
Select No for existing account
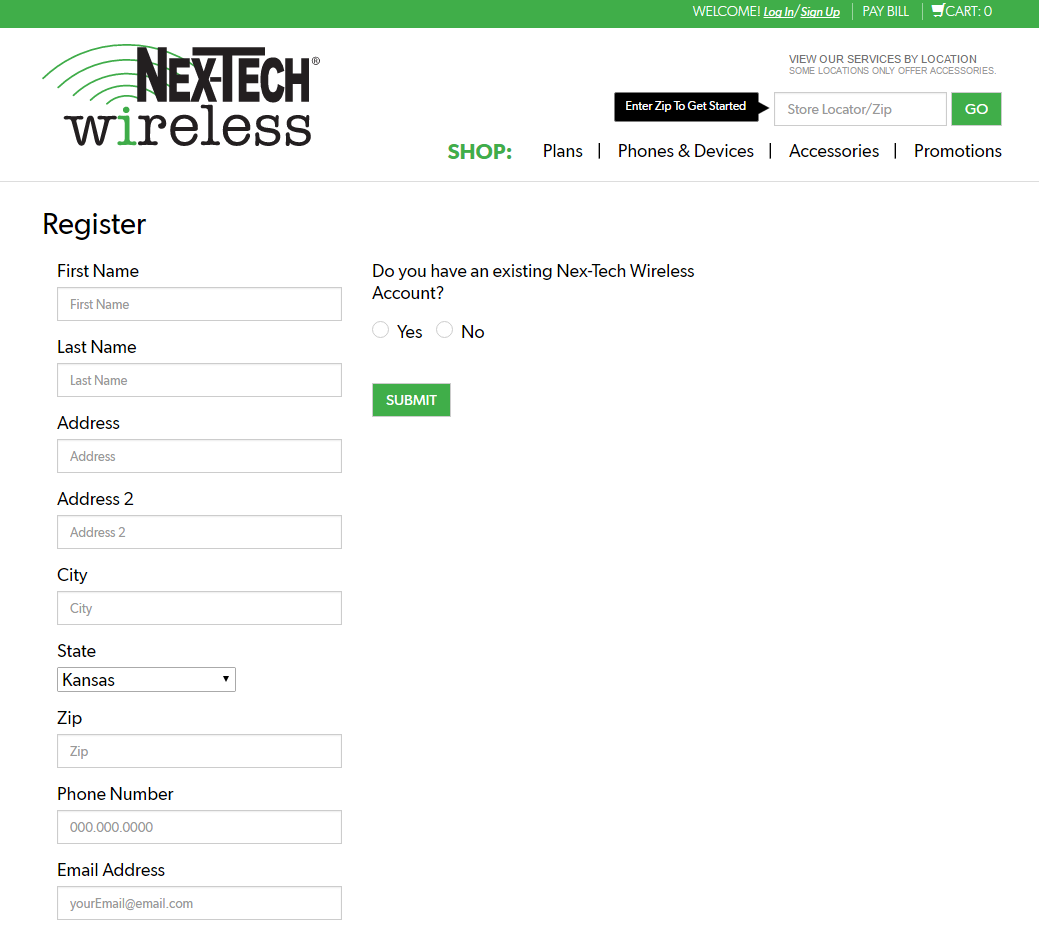(x=445, y=330)
